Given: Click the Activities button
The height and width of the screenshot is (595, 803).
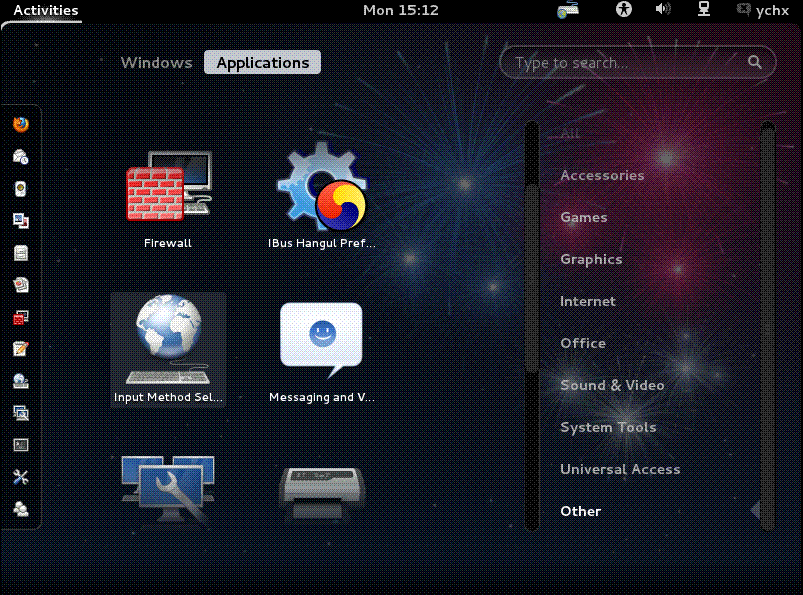Looking at the screenshot, I should 46,10.
